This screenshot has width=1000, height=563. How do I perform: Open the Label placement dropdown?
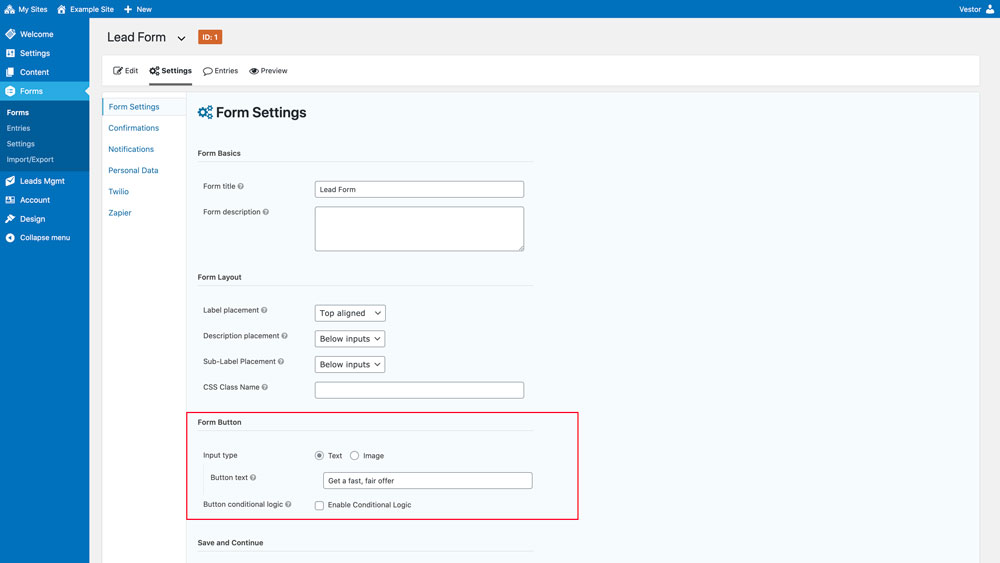[350, 313]
